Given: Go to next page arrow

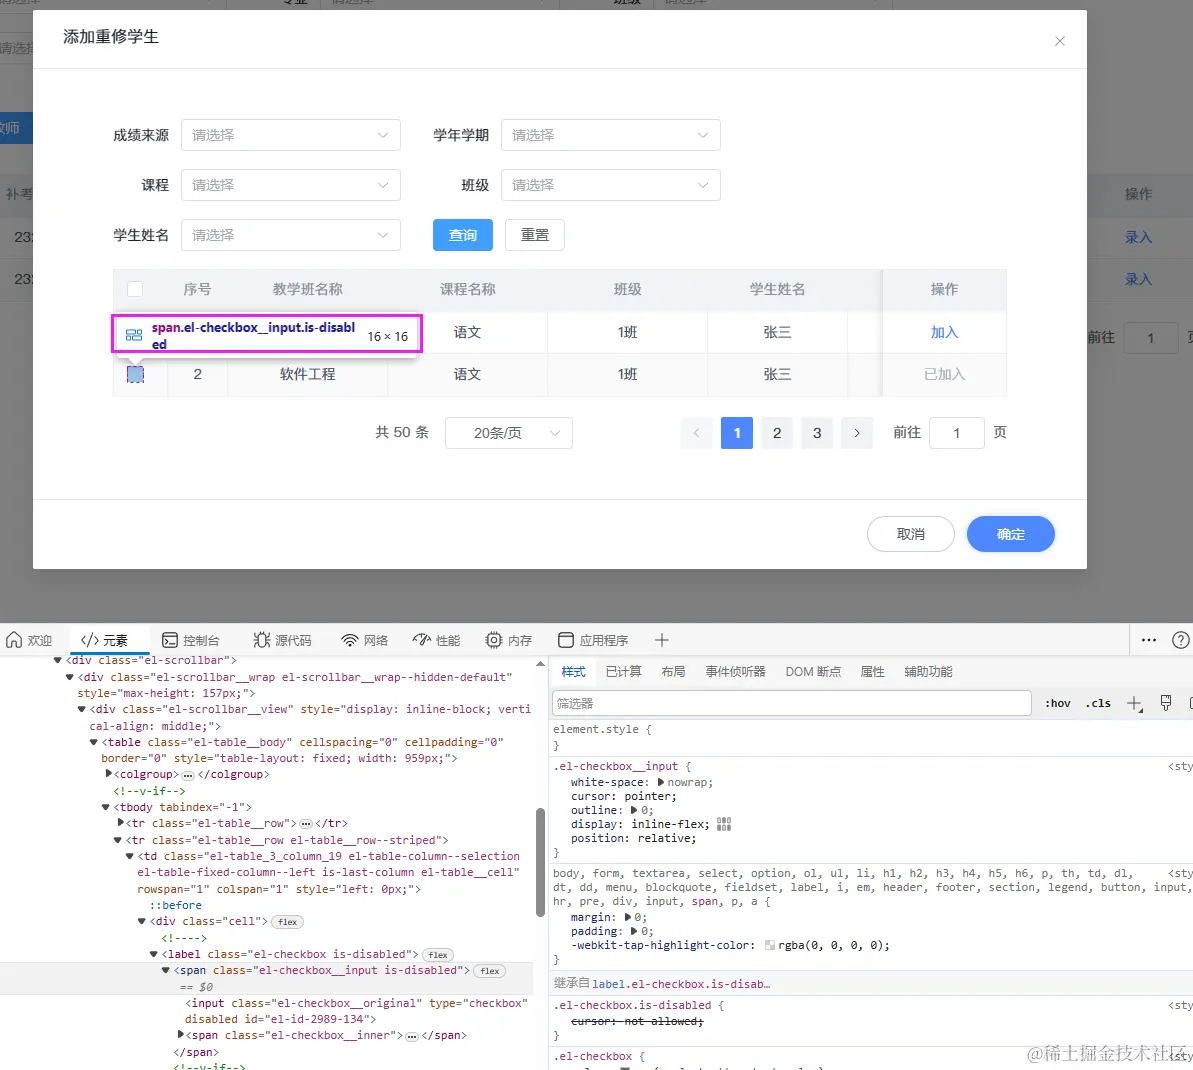Looking at the screenshot, I should click(857, 433).
